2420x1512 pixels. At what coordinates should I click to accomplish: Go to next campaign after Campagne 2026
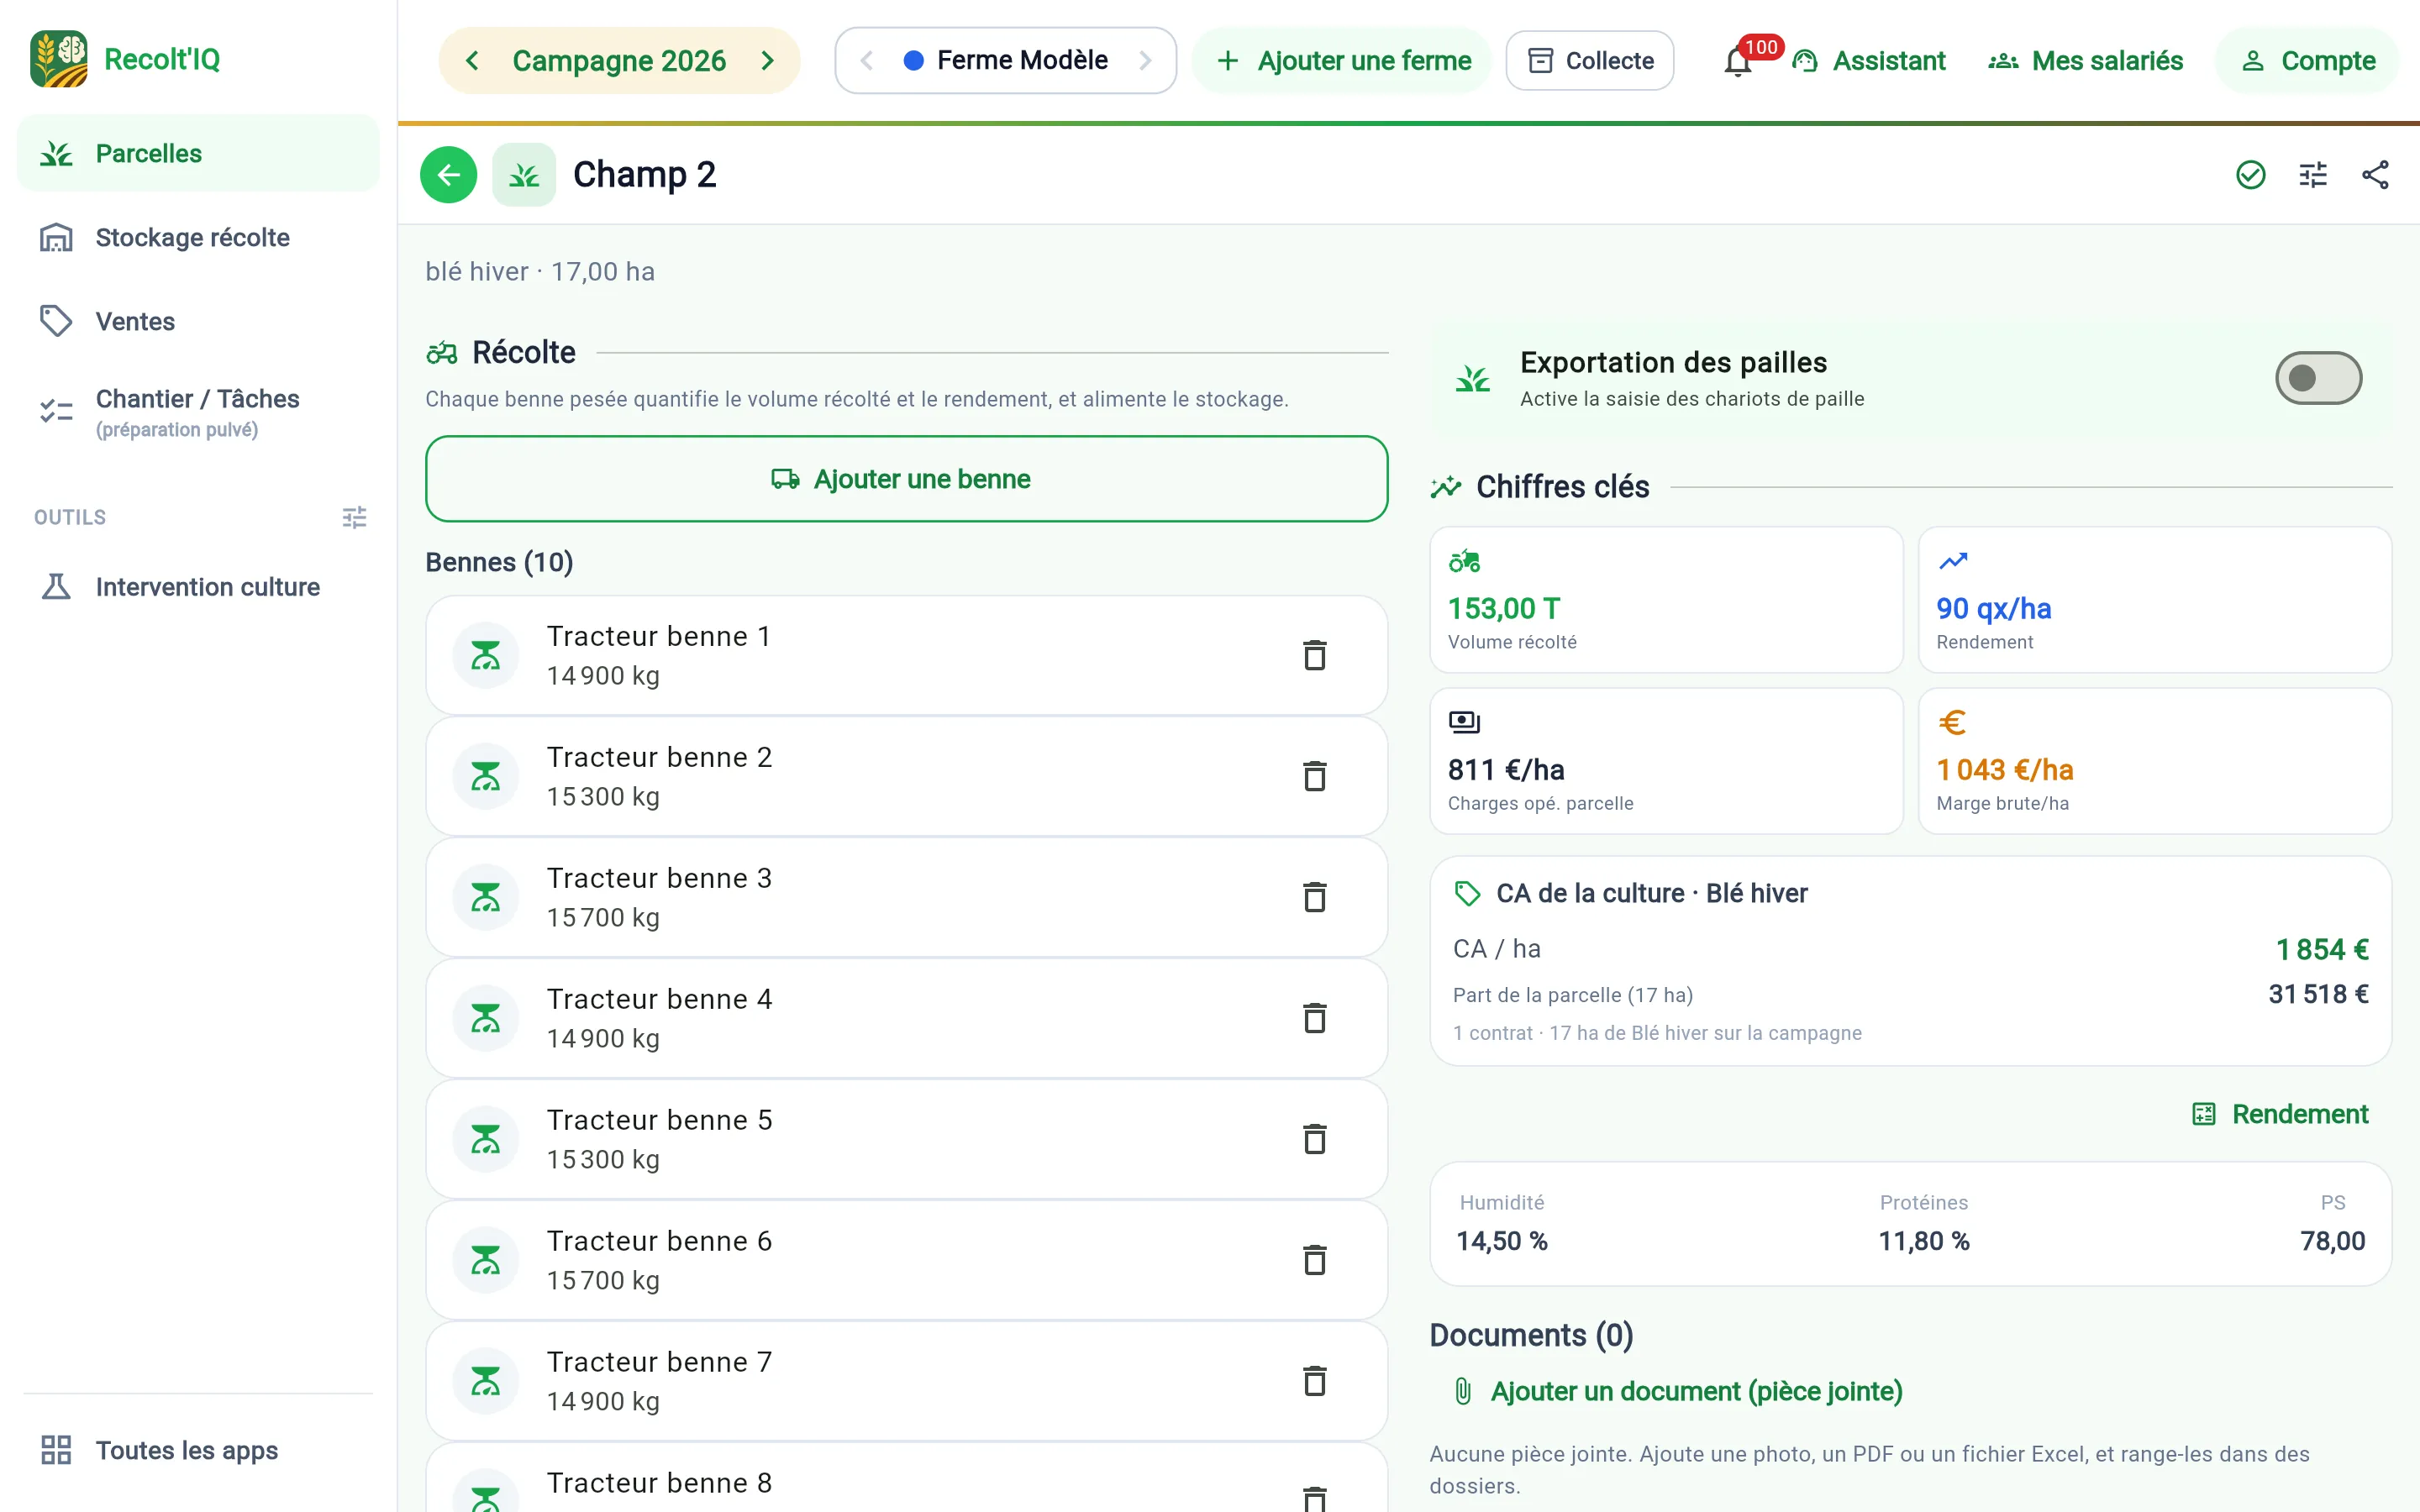(767, 61)
